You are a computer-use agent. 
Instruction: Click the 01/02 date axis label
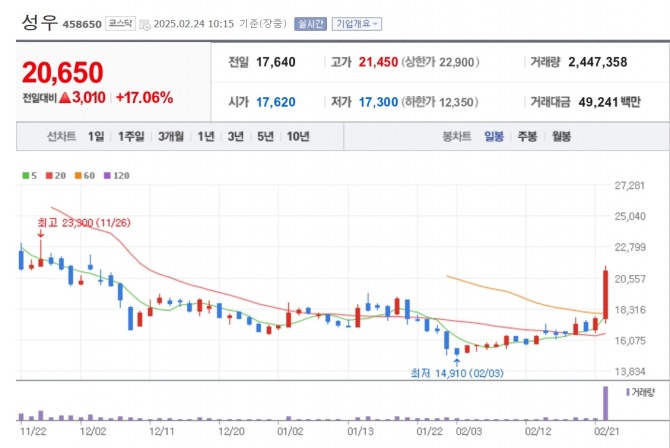point(290,431)
